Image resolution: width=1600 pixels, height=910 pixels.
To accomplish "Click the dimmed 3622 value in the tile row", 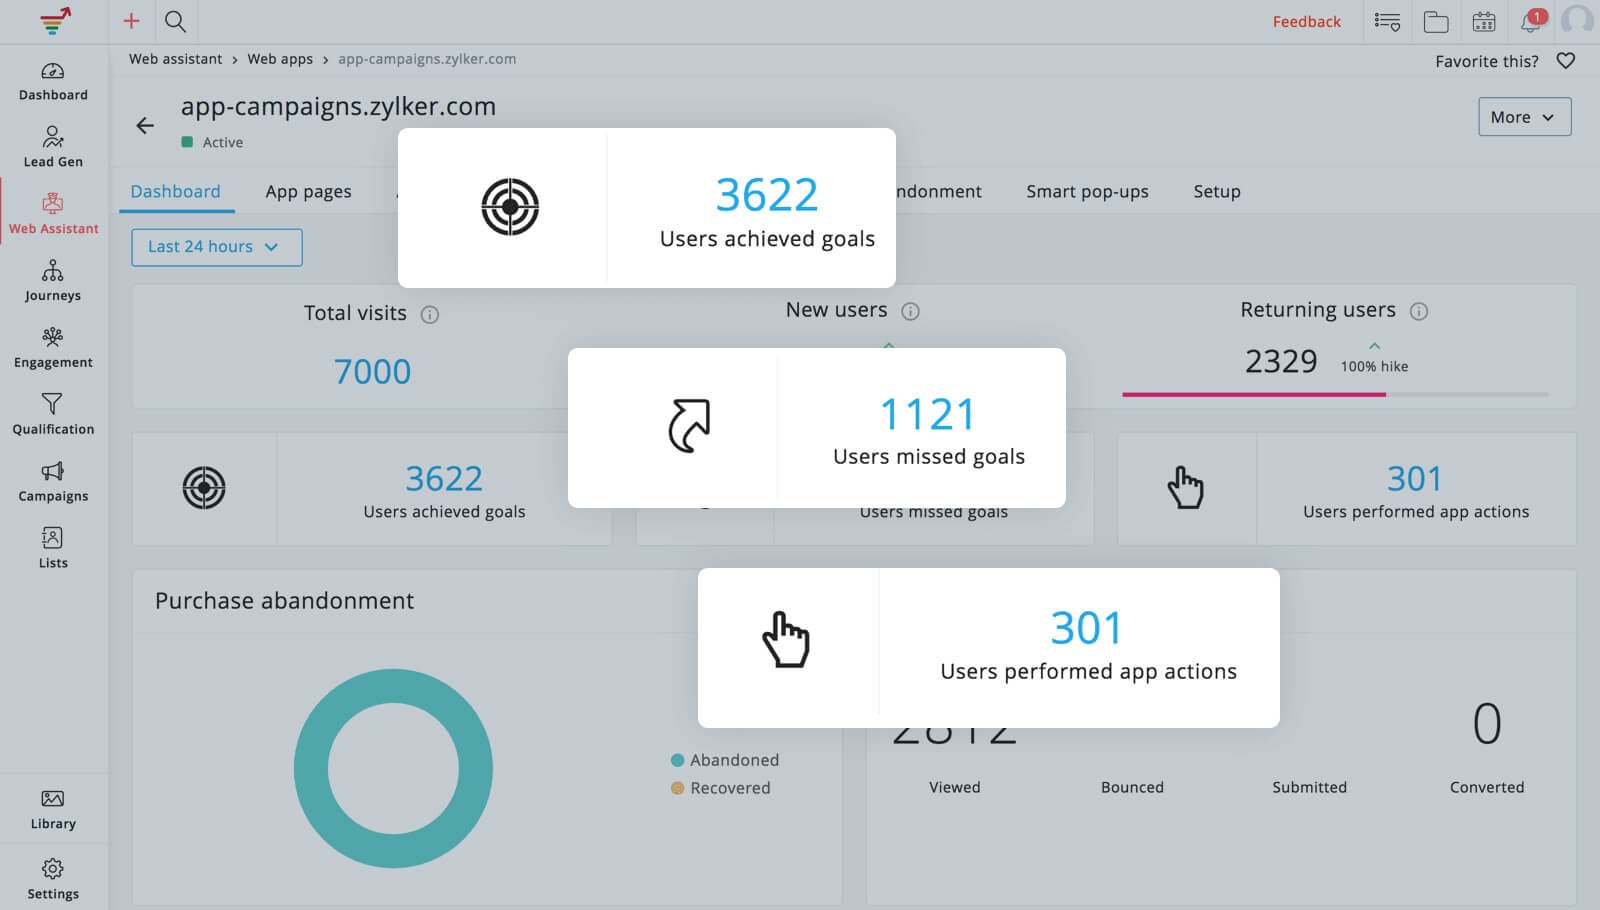I will click(444, 479).
